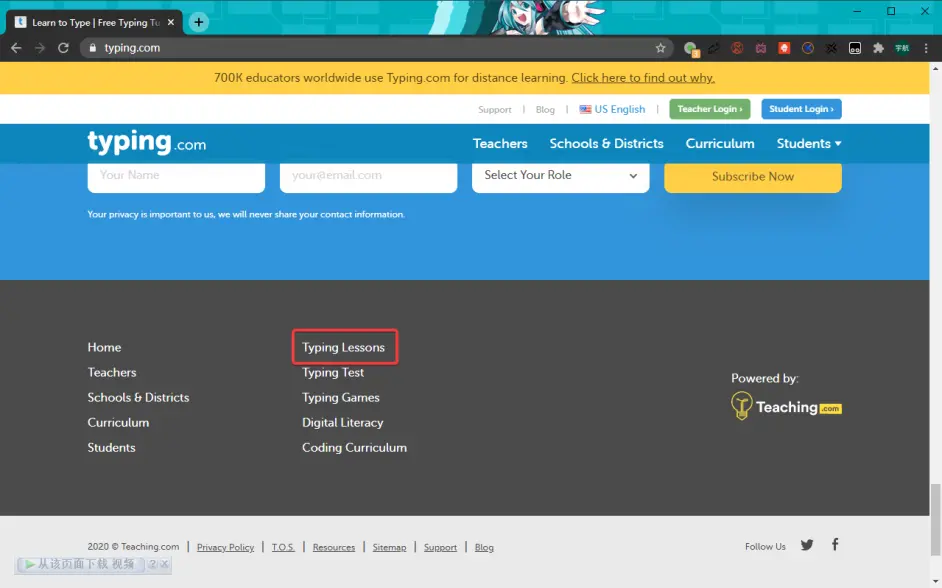Click the Subscribe Now button

pos(753,177)
